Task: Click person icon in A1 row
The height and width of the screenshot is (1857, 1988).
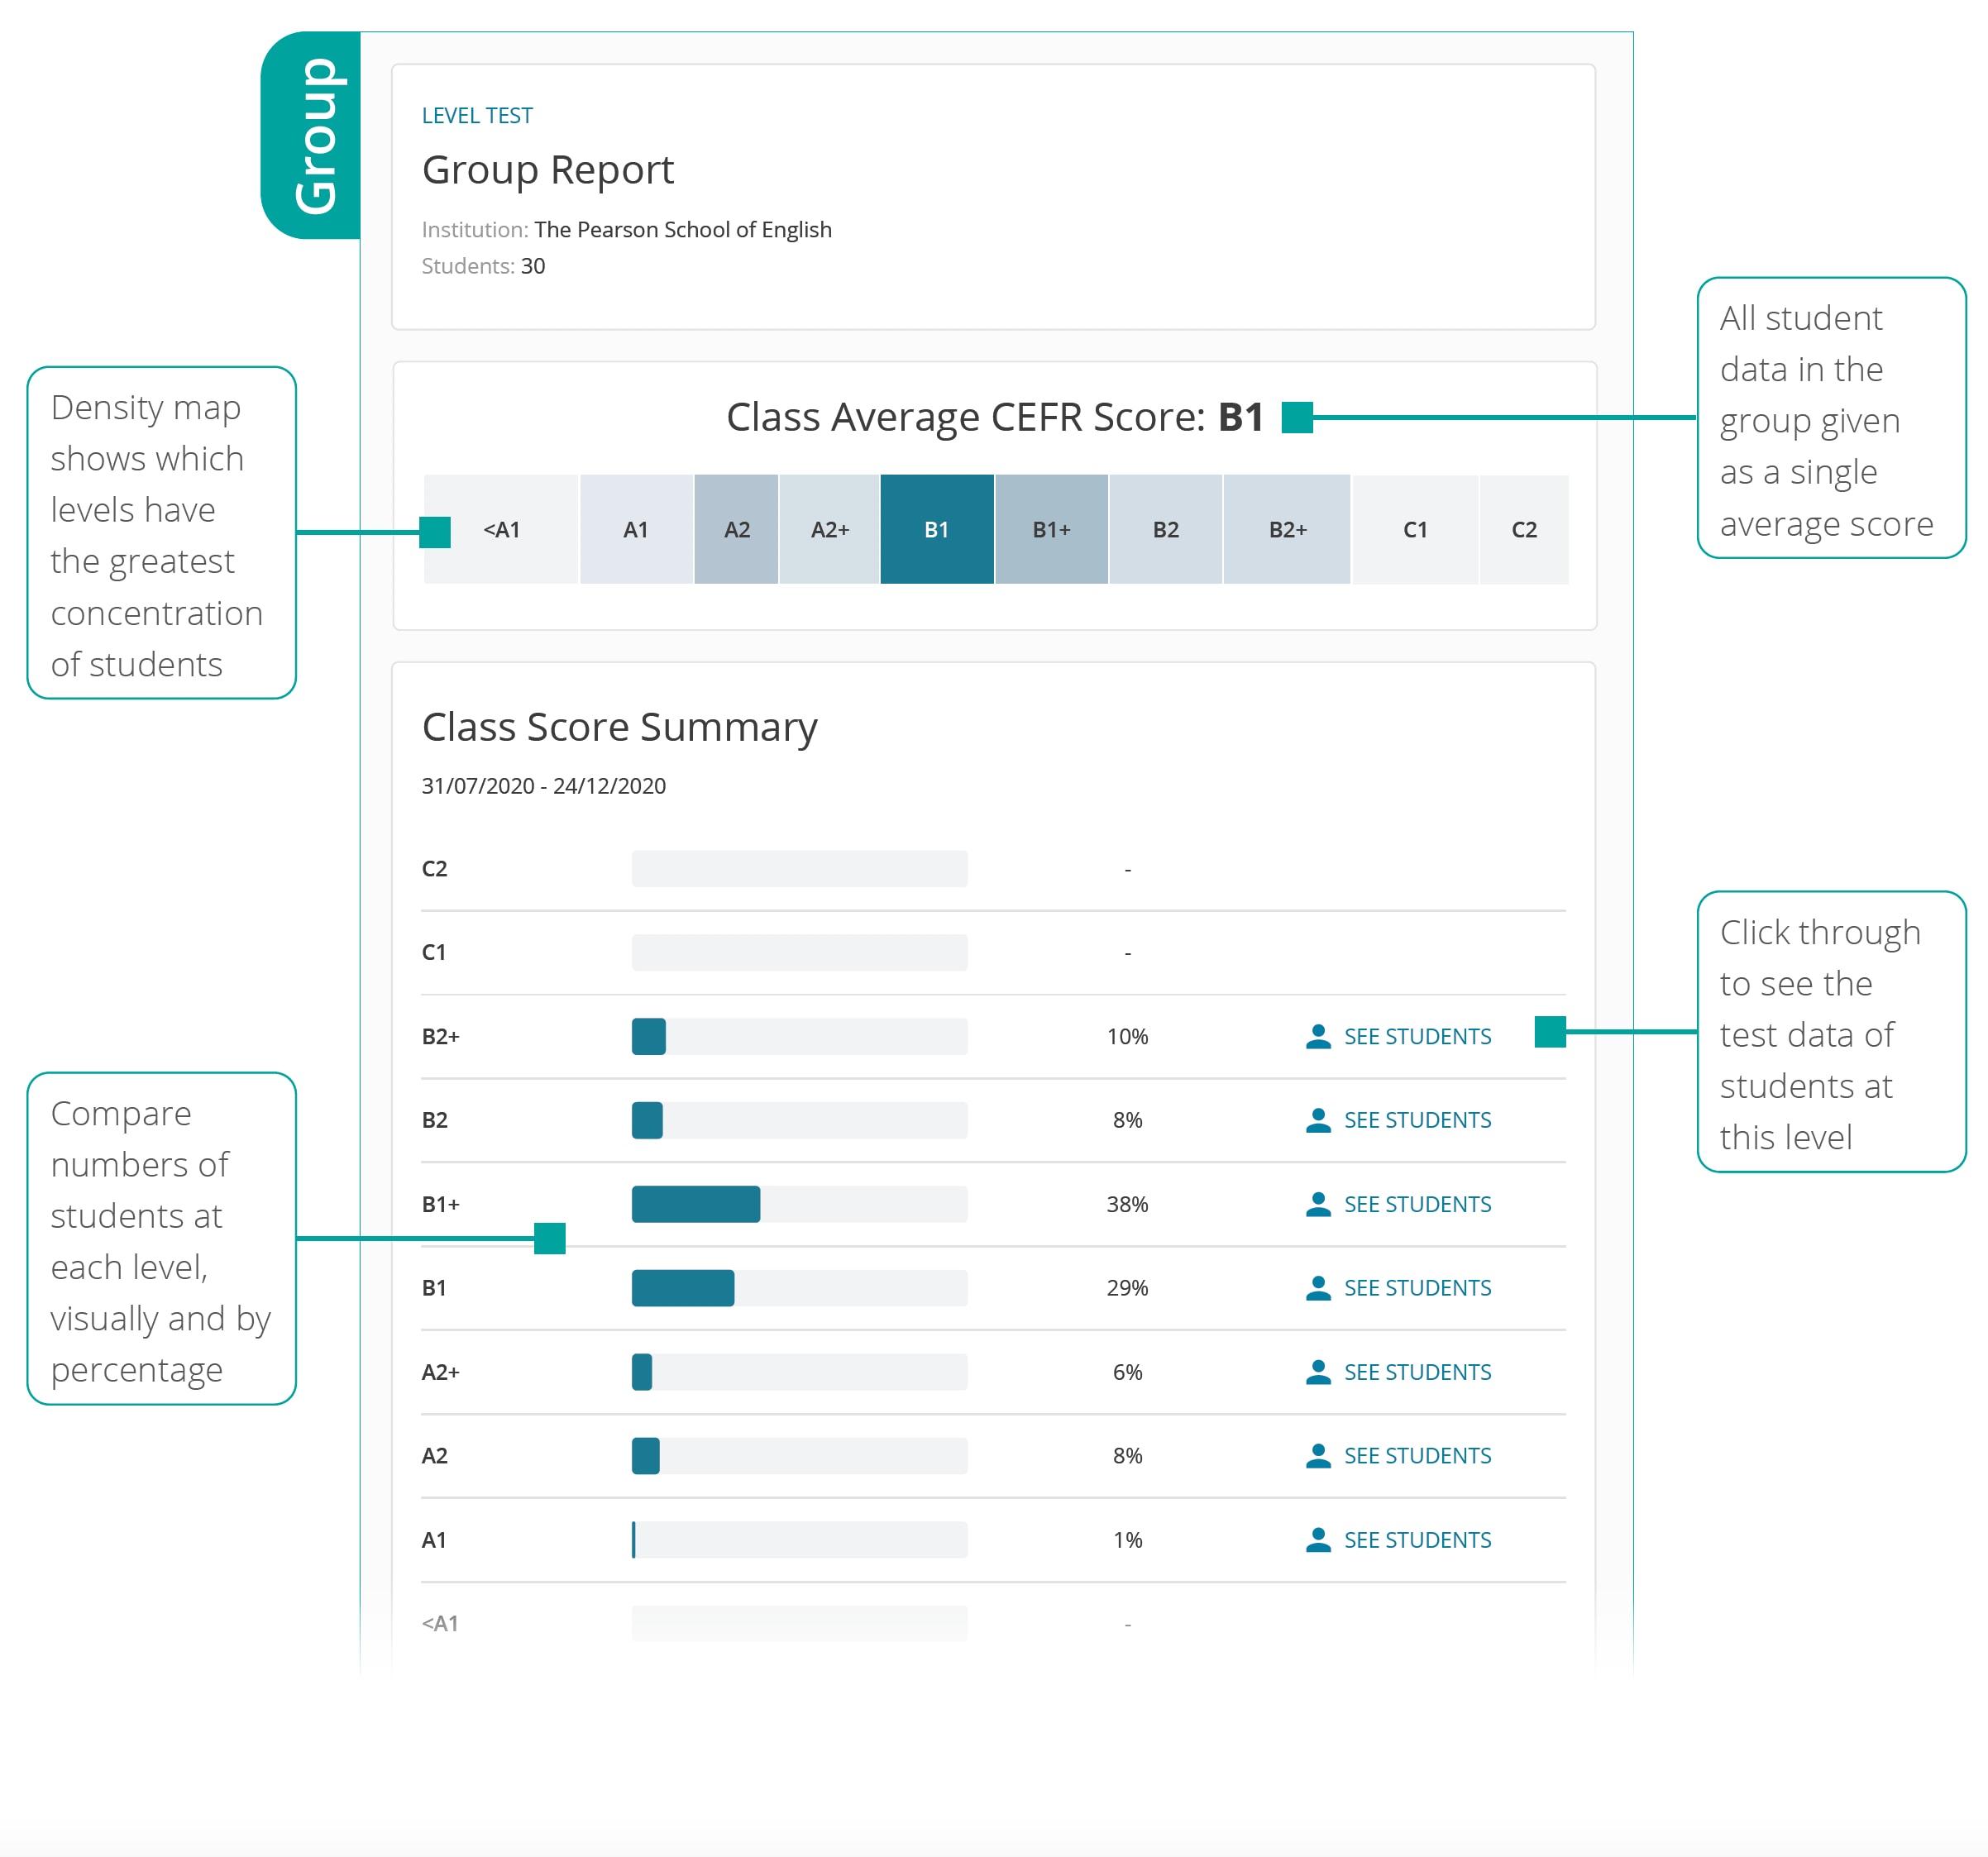Action: (x=1318, y=1541)
